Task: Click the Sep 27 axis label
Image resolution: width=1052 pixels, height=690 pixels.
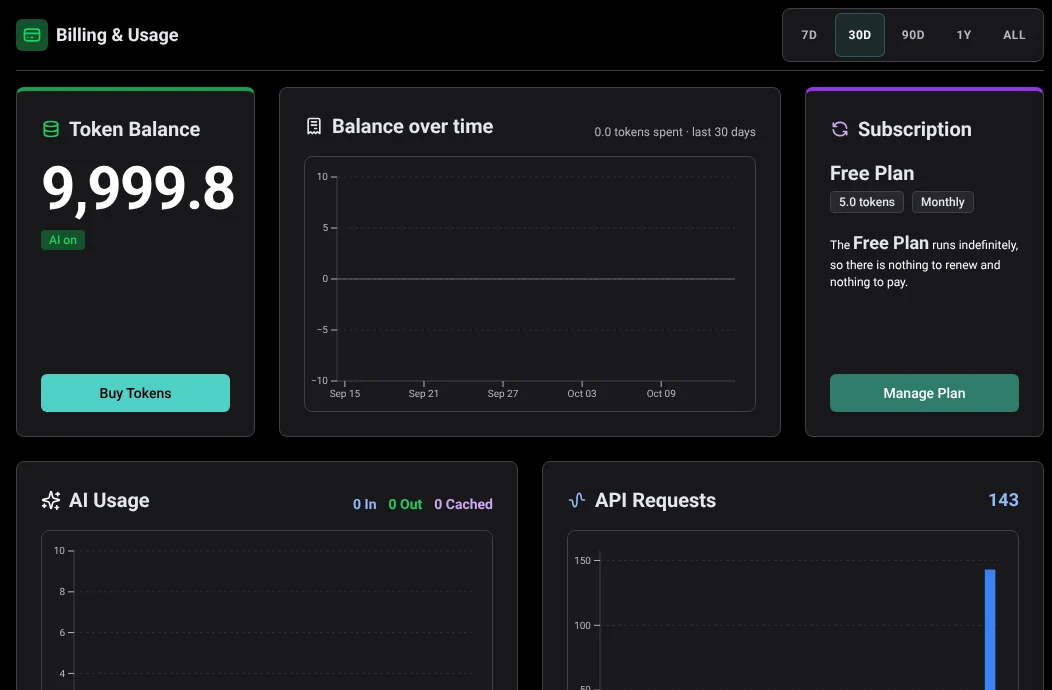Action: click(503, 393)
